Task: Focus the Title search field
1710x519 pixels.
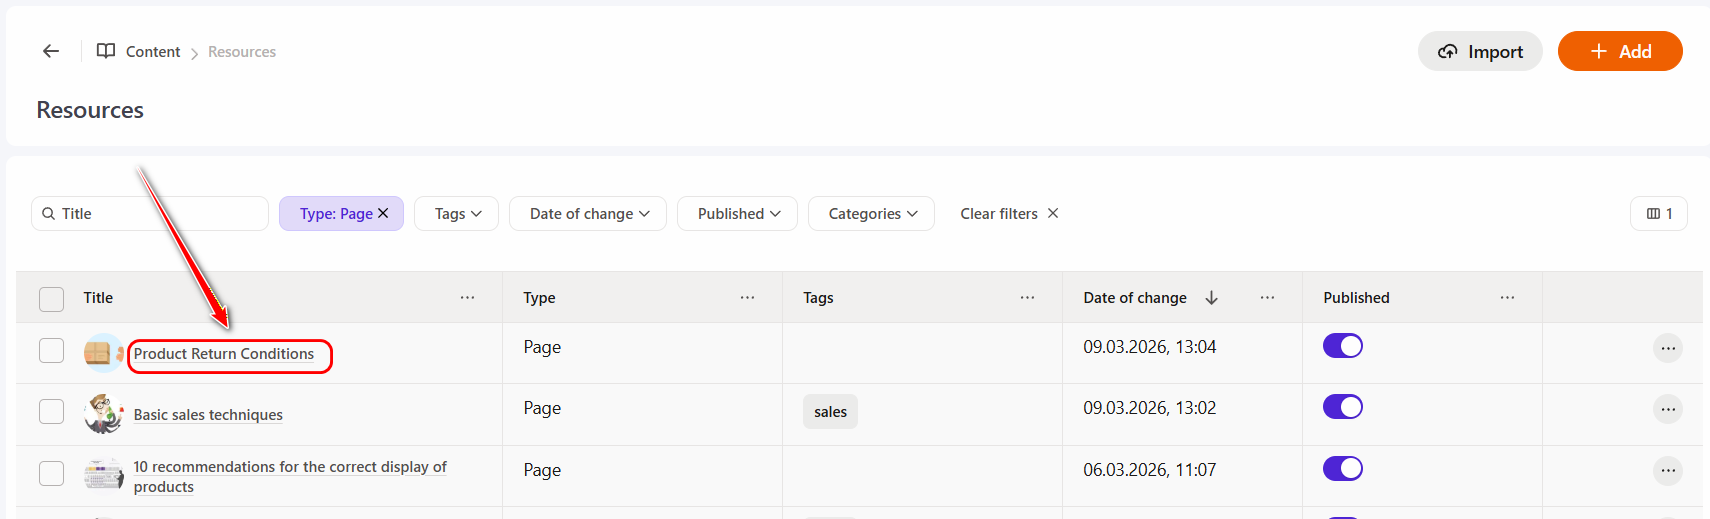Action: (x=160, y=213)
